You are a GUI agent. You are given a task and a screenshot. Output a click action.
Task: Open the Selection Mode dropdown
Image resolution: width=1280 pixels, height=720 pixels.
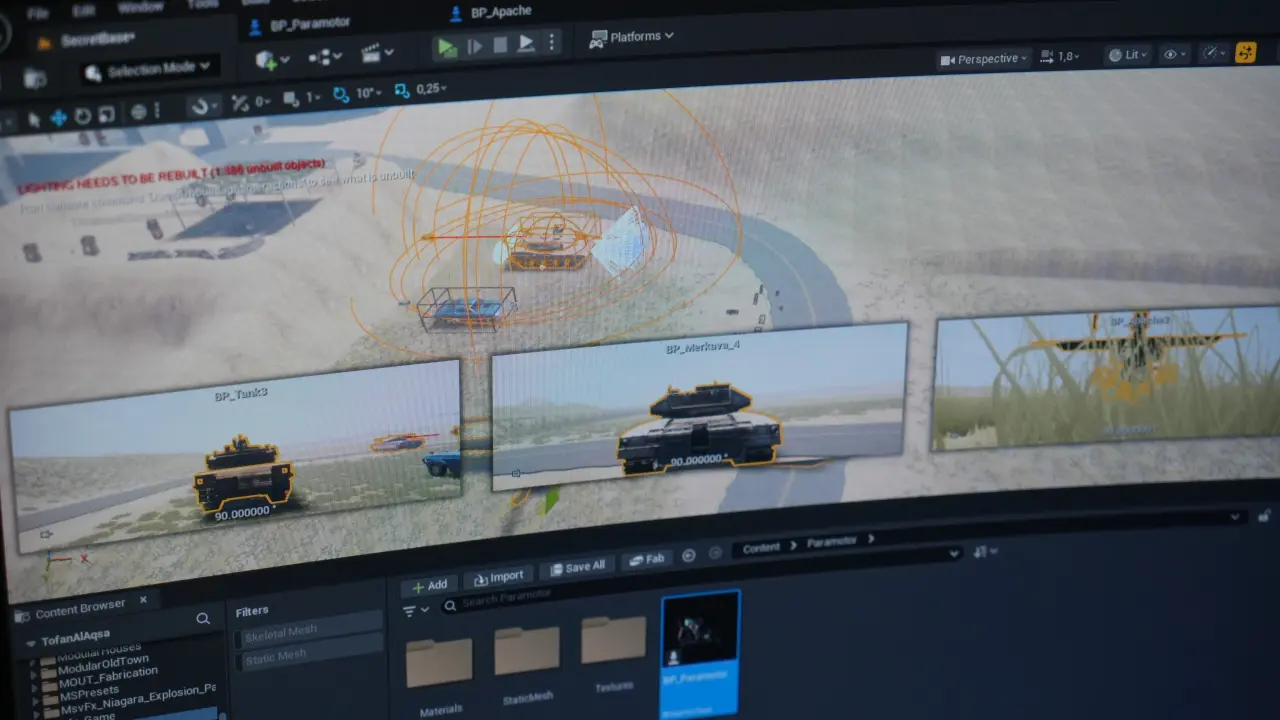148,69
